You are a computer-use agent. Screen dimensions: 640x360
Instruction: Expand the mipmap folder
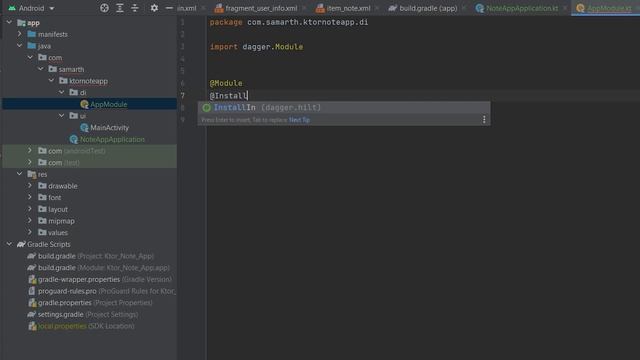pyautogui.click(x=30, y=221)
